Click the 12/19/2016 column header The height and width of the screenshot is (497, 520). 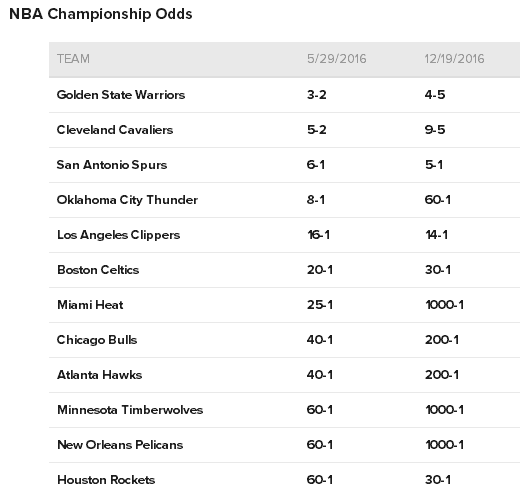(454, 59)
